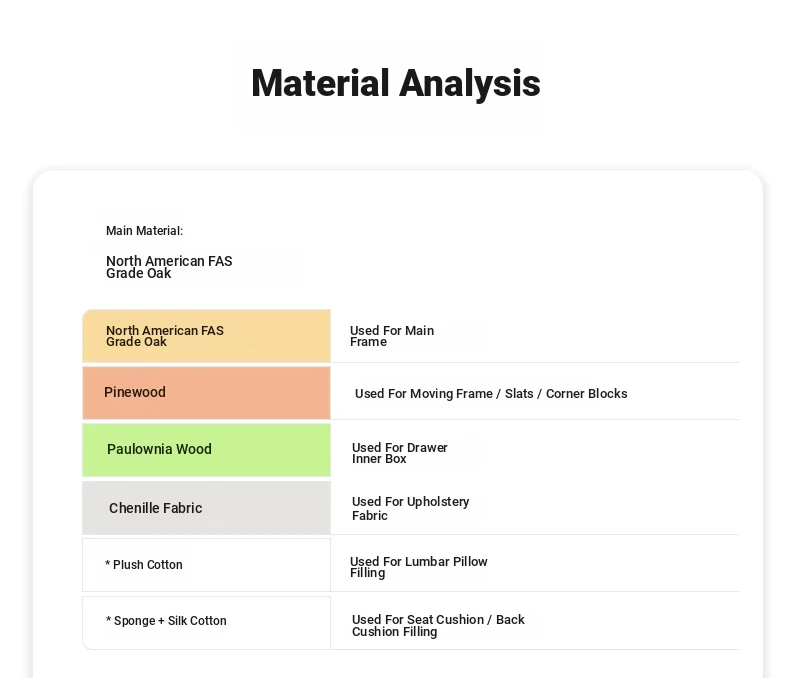Click the gray Chenille Fabric cell

pos(207,508)
